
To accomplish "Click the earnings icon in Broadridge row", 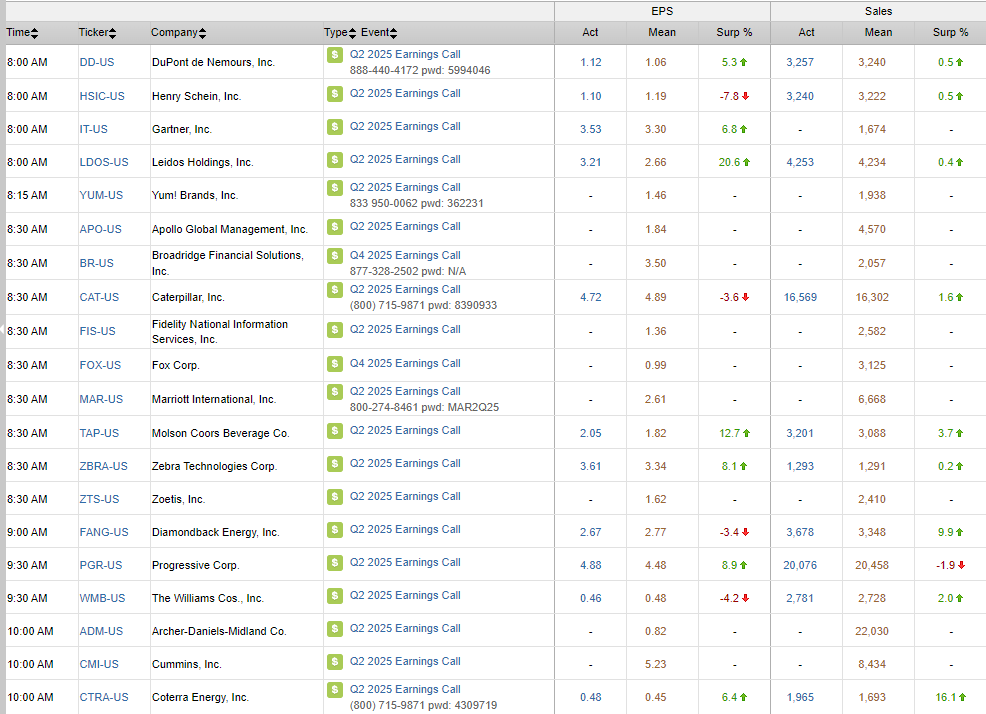I will (x=335, y=255).
